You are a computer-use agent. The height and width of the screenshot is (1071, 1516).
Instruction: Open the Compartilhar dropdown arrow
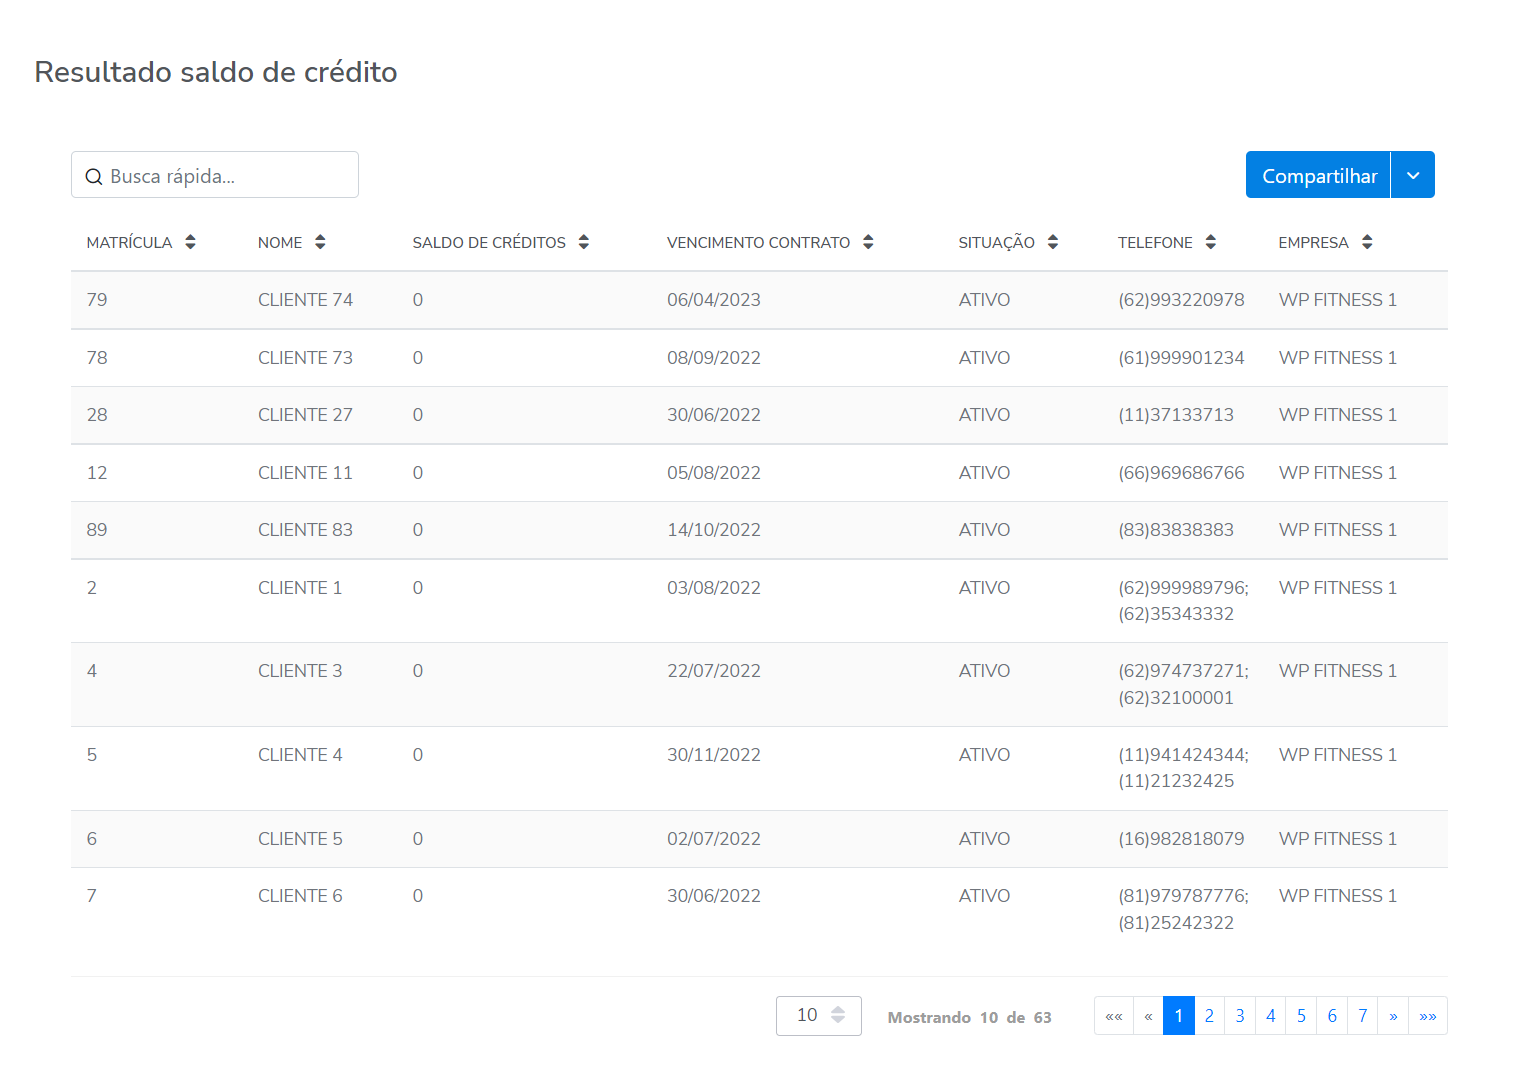1413,175
